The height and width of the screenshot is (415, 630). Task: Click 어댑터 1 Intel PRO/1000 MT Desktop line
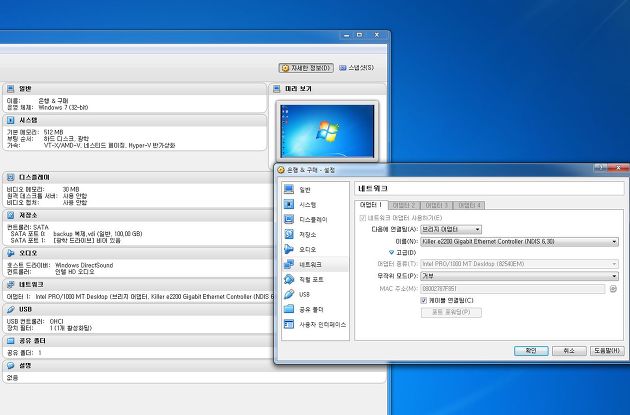(x=140, y=296)
